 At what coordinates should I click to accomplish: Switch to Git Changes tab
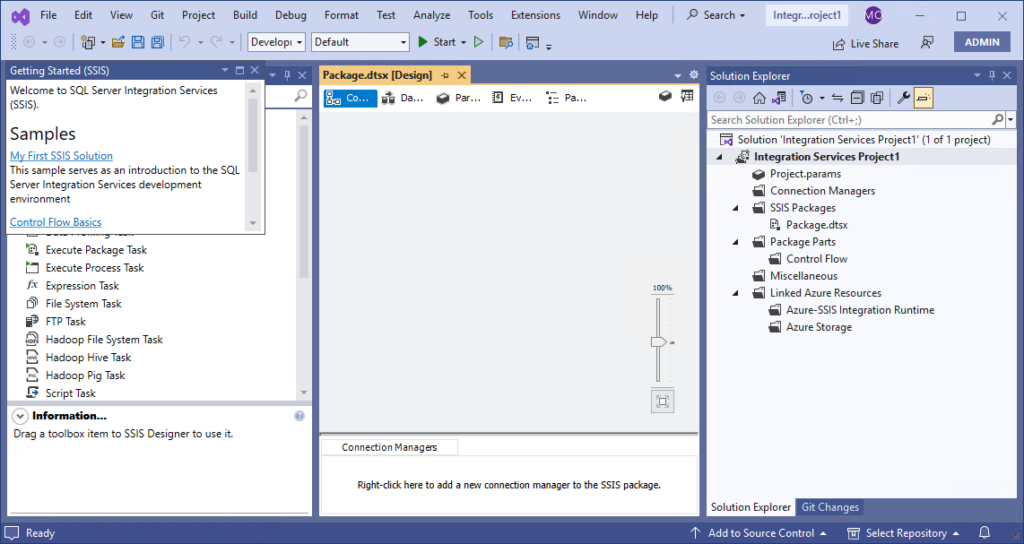pyautogui.click(x=830, y=507)
